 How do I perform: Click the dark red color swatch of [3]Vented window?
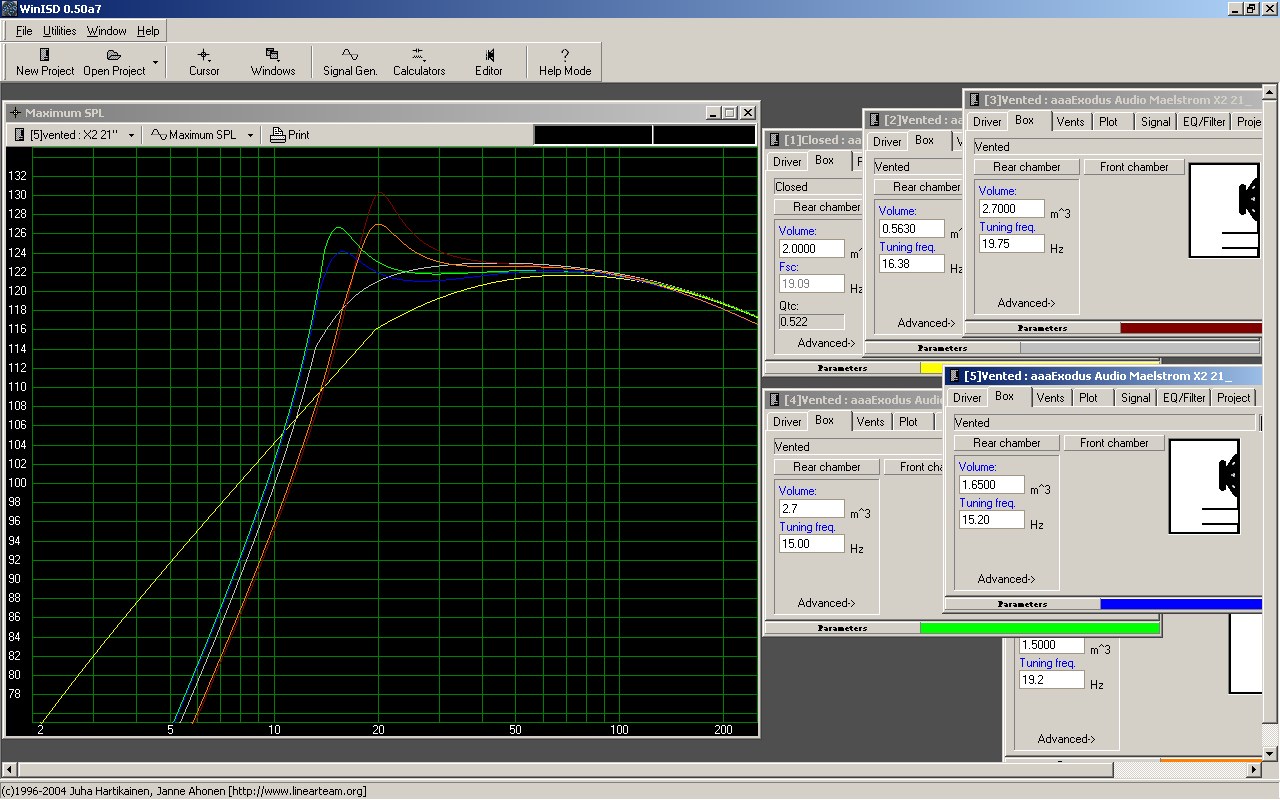click(x=1191, y=328)
